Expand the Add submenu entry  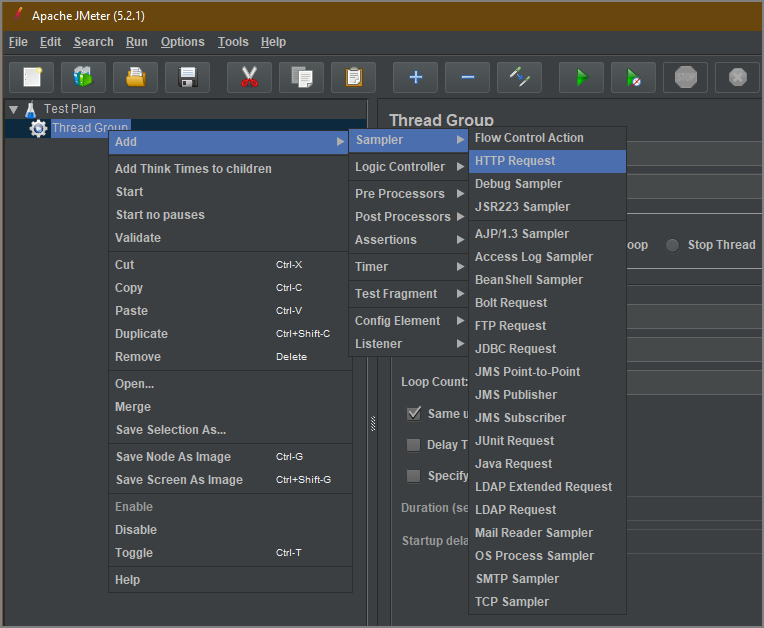click(x=229, y=142)
